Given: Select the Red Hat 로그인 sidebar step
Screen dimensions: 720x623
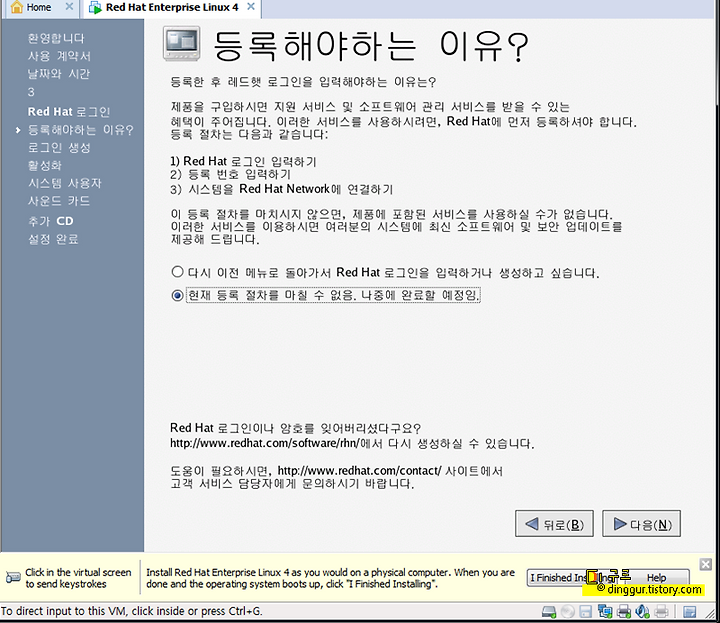Looking at the screenshot, I should click(69, 112).
